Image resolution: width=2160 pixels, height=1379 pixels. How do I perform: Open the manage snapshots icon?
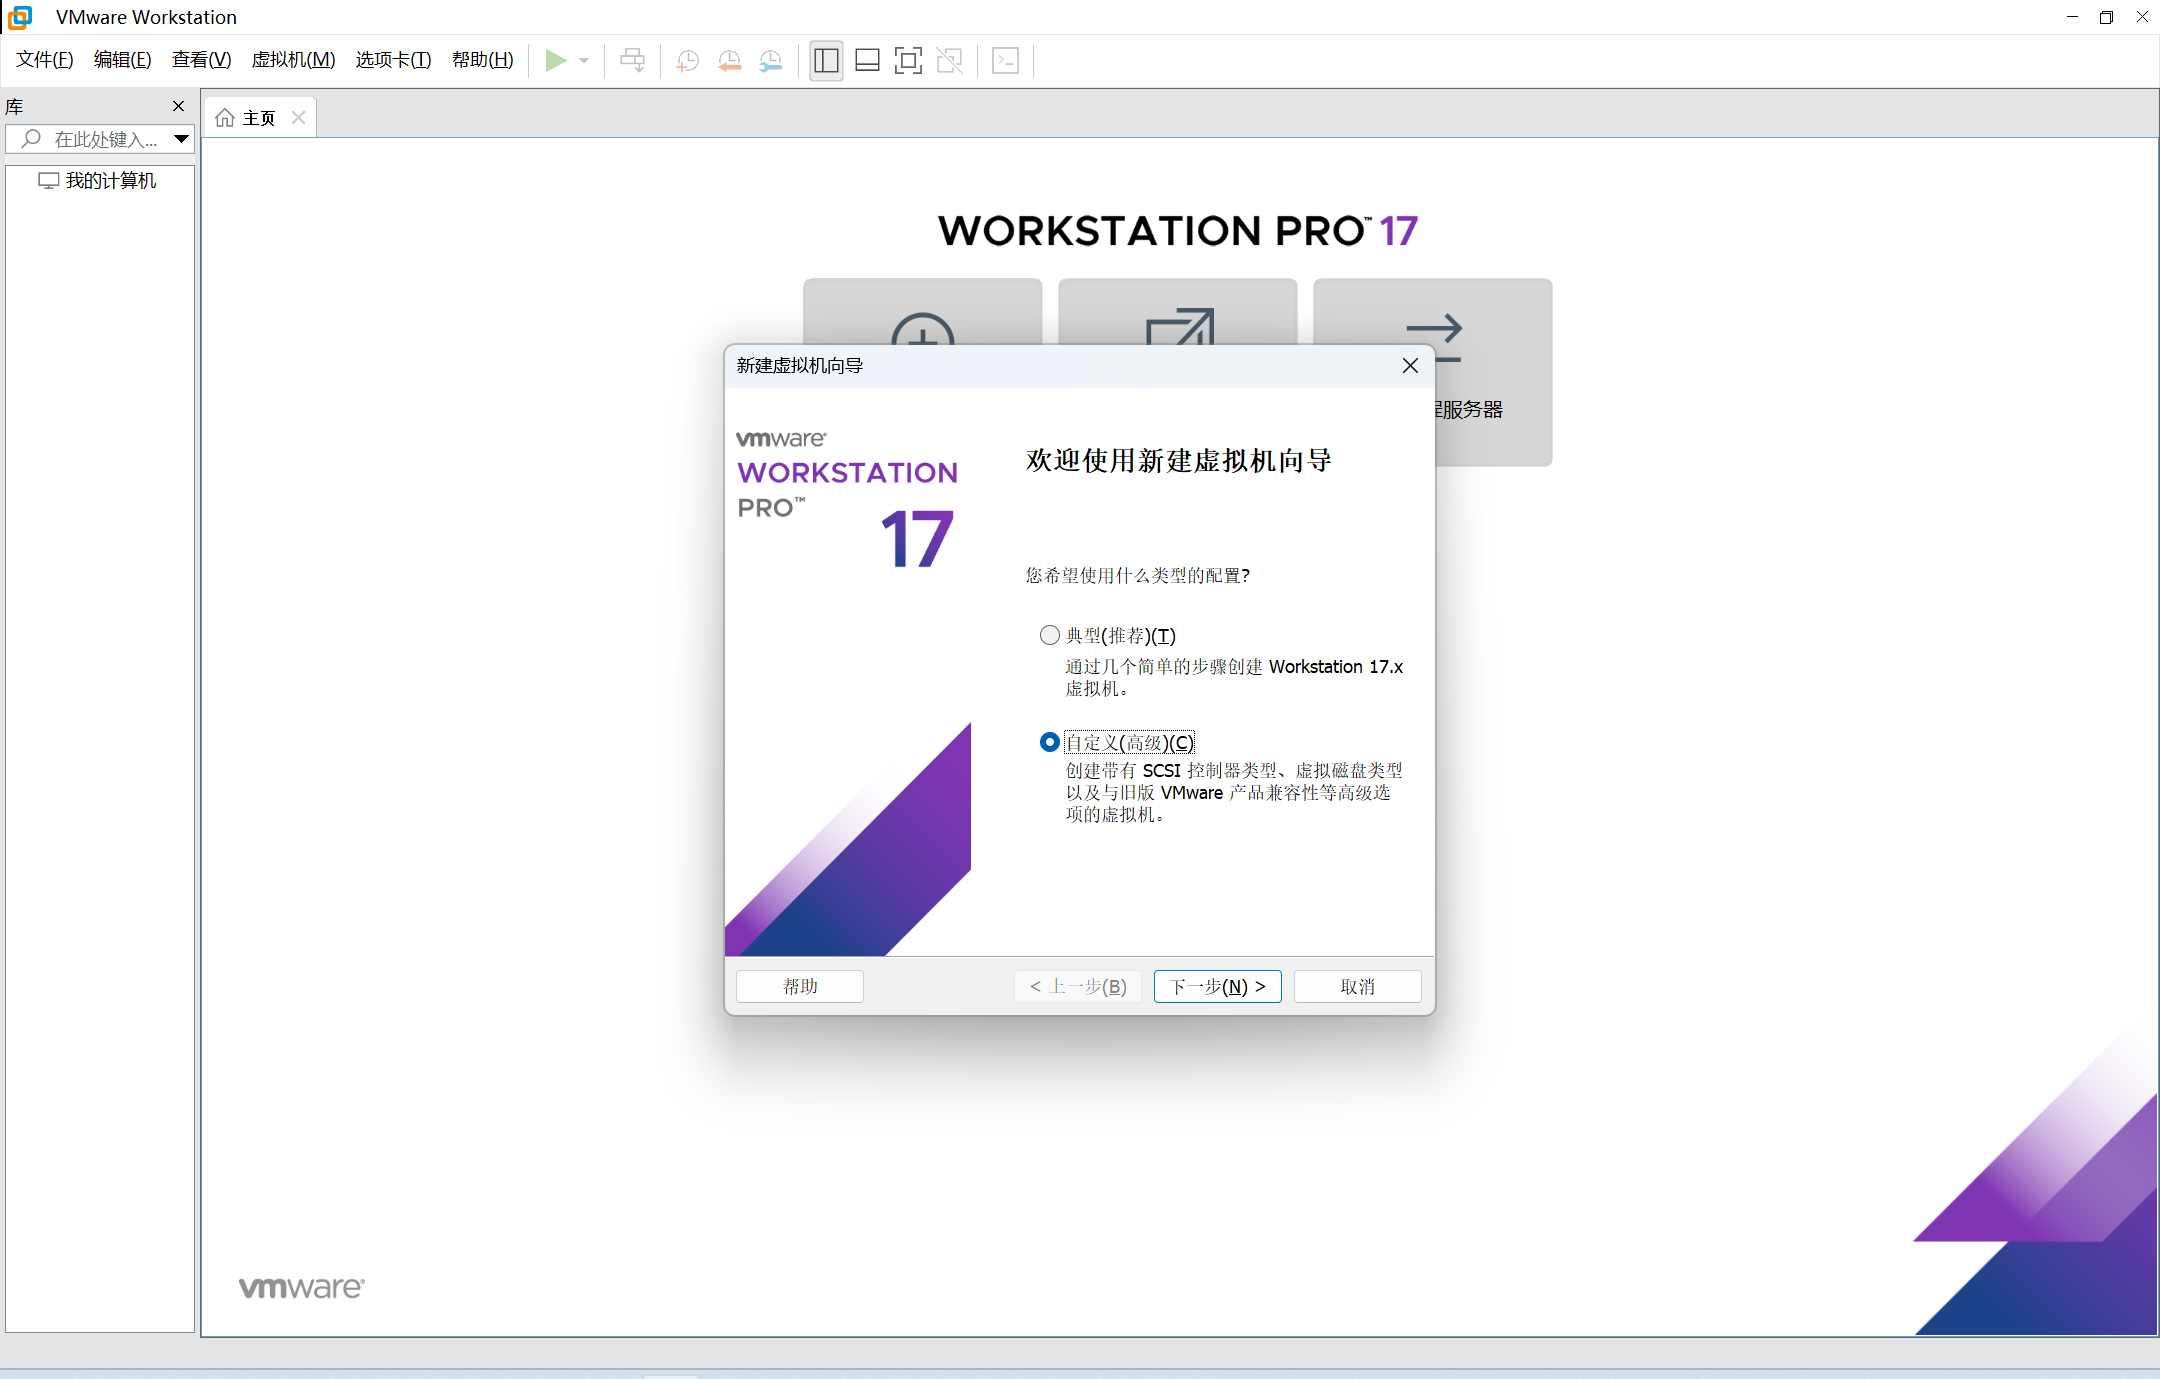click(x=771, y=60)
